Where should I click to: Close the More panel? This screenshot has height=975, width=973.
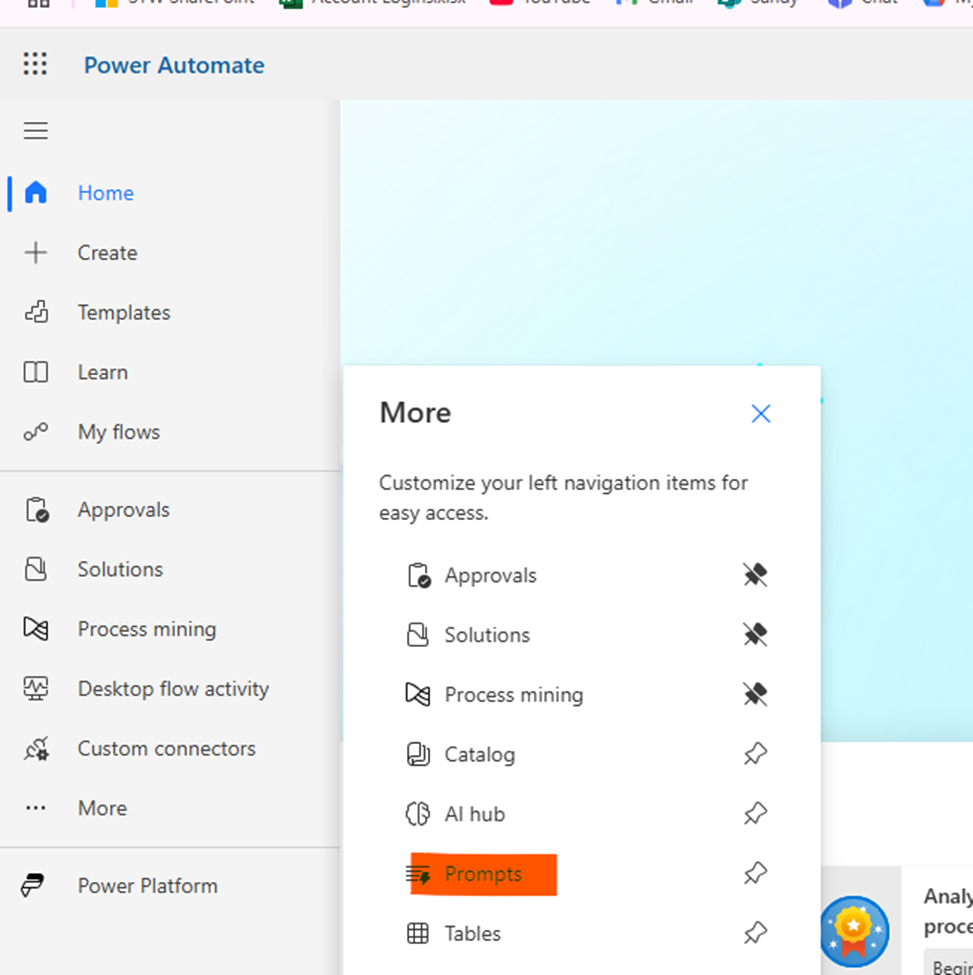pos(761,413)
